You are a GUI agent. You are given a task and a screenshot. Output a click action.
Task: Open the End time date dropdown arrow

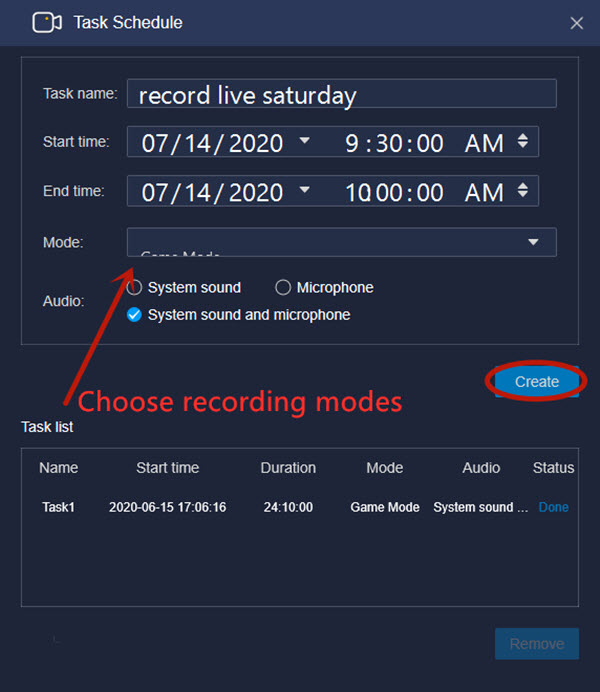[304, 190]
